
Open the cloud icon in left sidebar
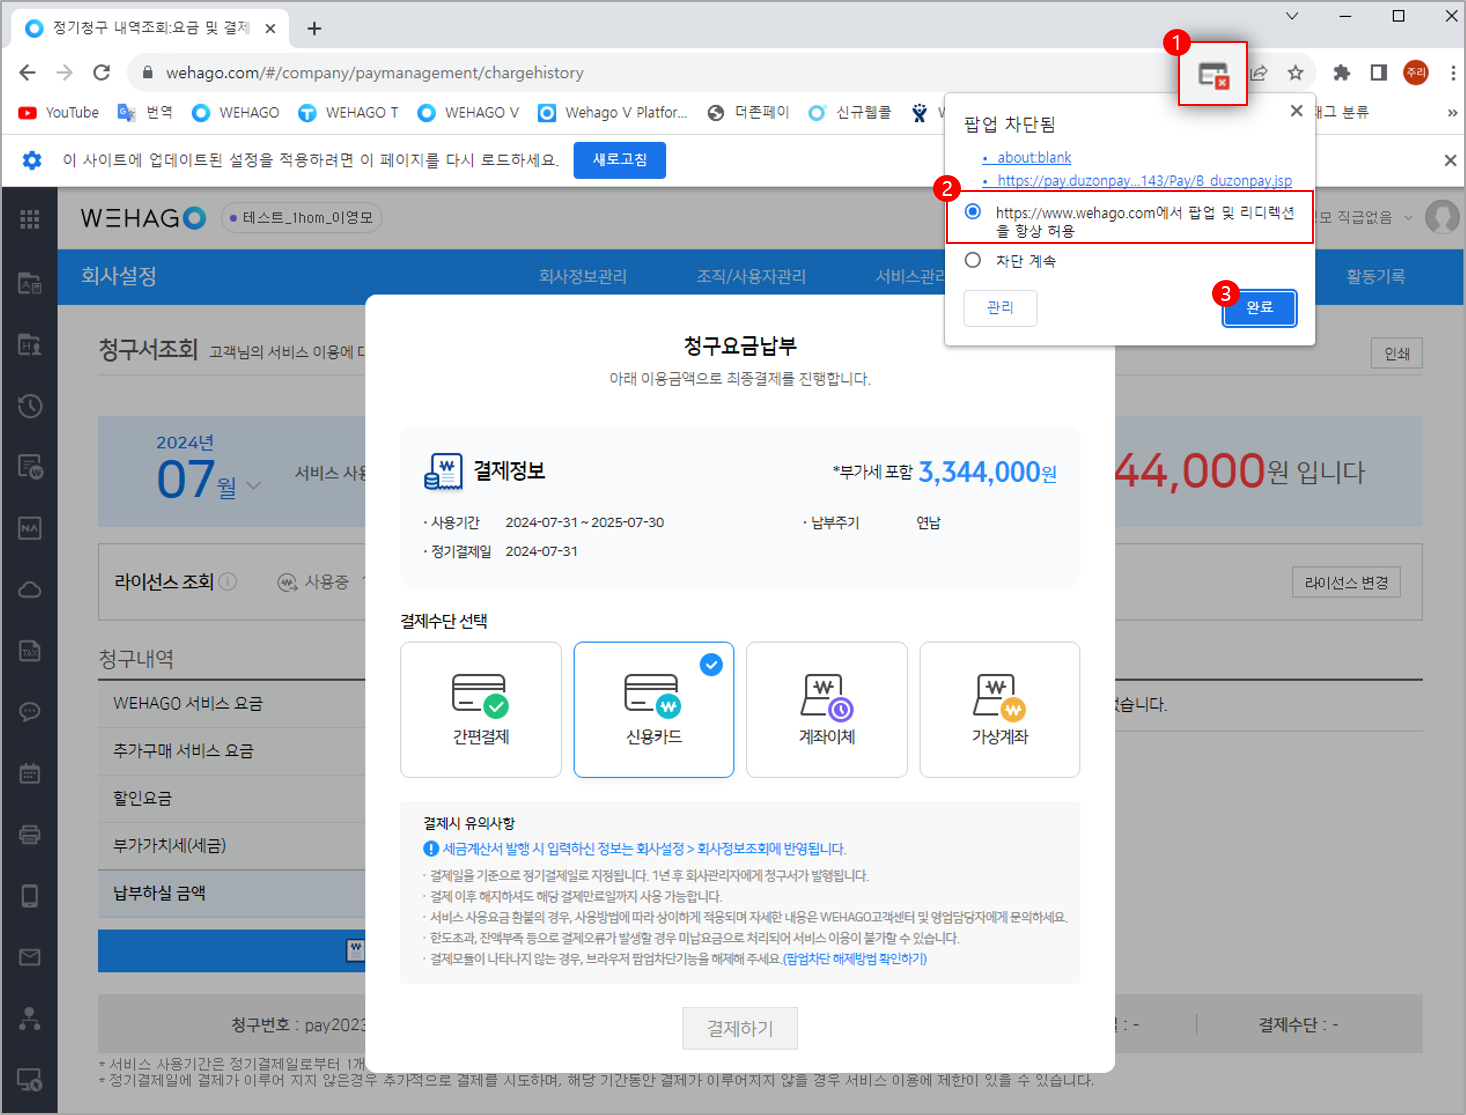tap(30, 589)
